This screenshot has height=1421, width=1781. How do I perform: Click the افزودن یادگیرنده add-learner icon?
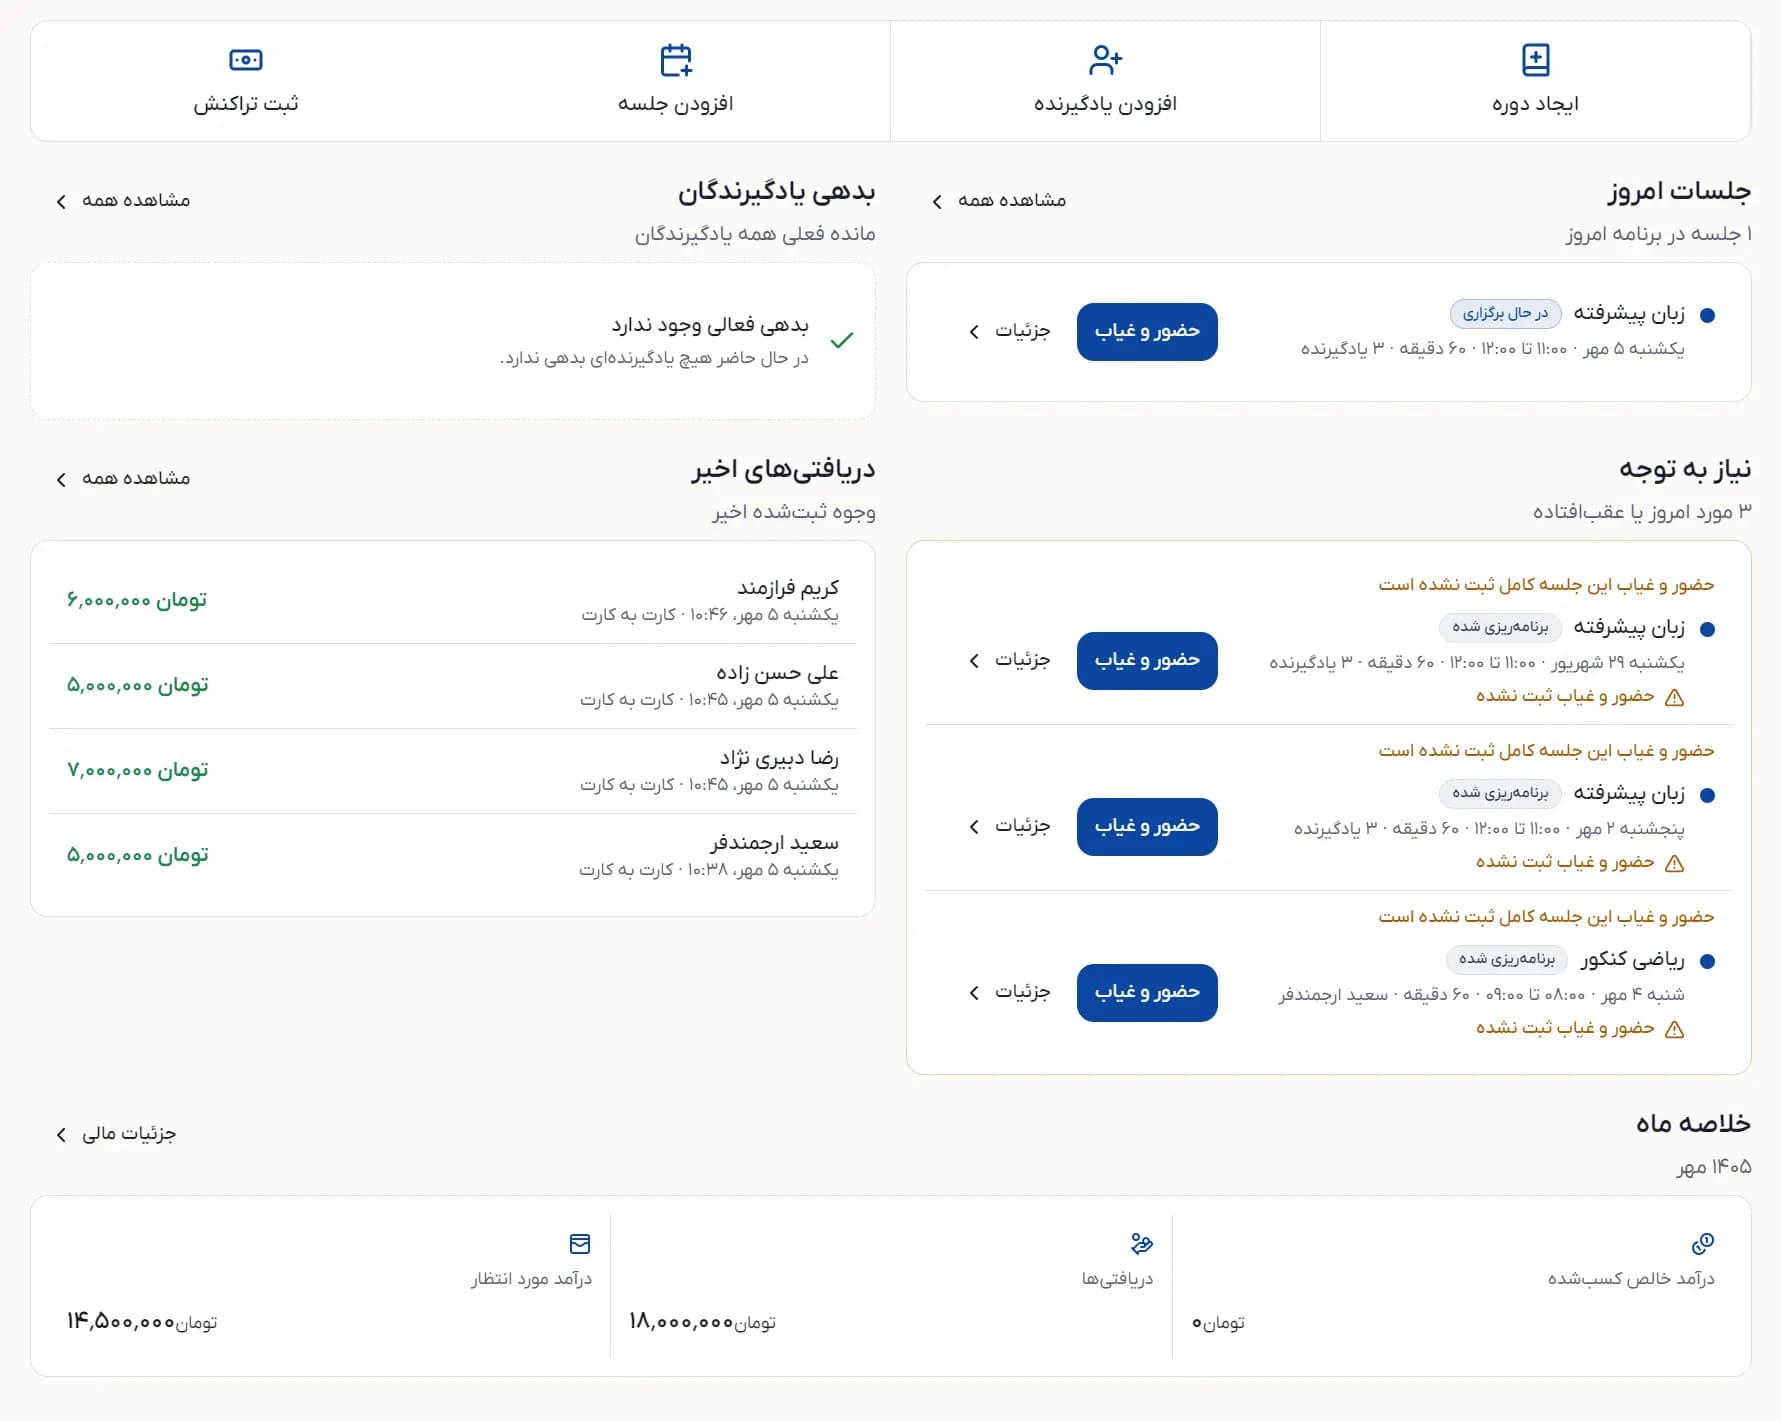click(x=1105, y=60)
